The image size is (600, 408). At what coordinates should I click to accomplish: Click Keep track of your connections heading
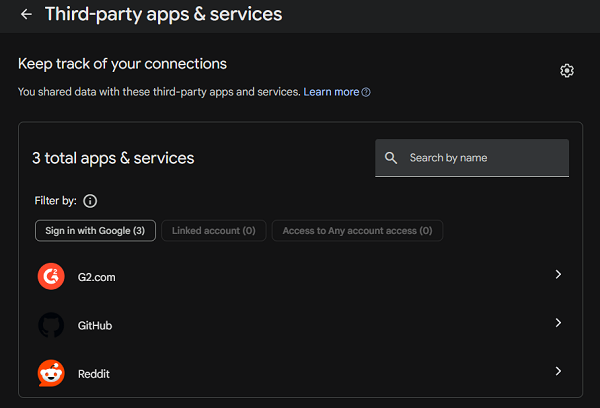pos(122,64)
